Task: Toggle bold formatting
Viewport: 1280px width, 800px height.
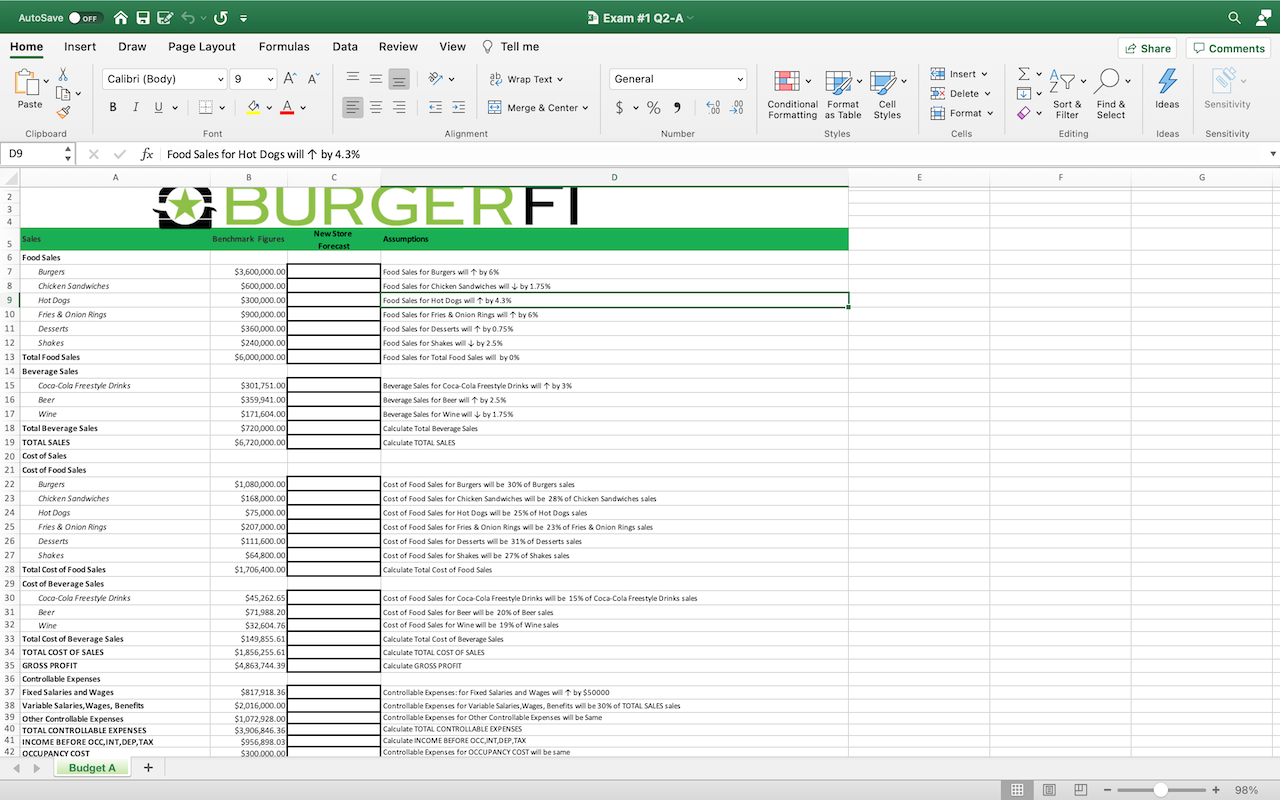Action: (x=112, y=107)
